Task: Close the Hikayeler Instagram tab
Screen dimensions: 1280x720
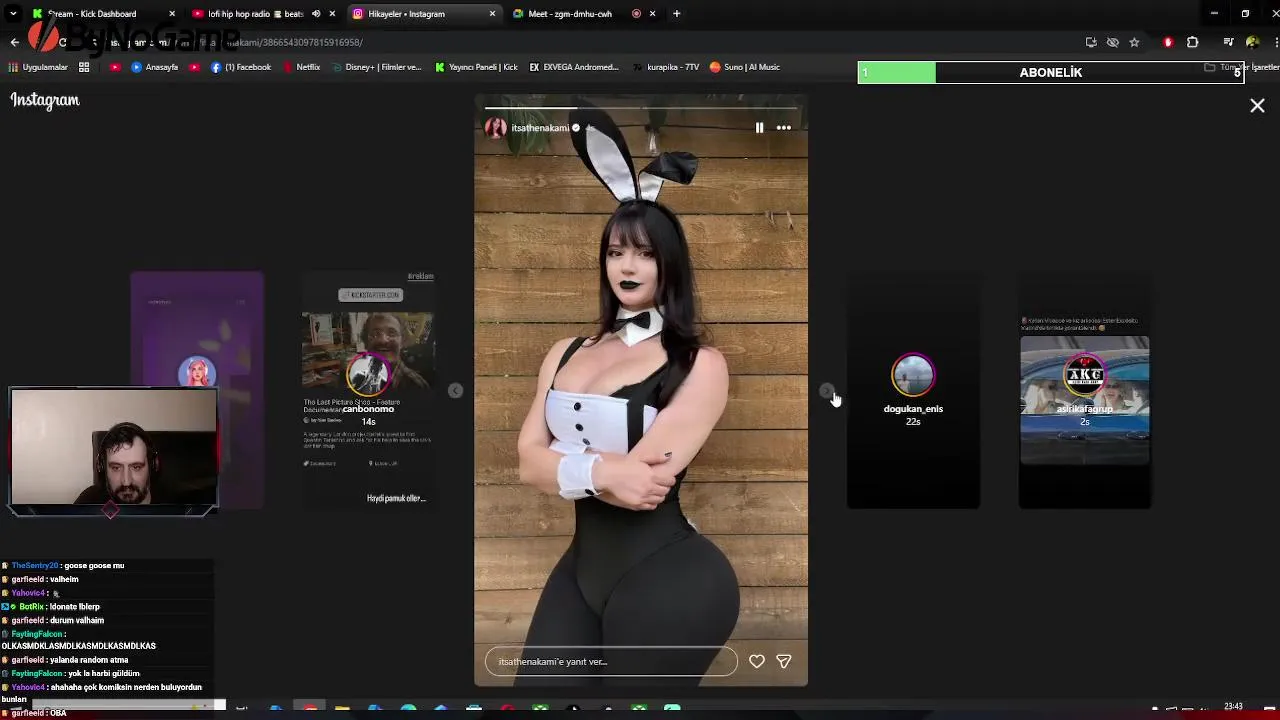Action: pyautogui.click(x=492, y=14)
